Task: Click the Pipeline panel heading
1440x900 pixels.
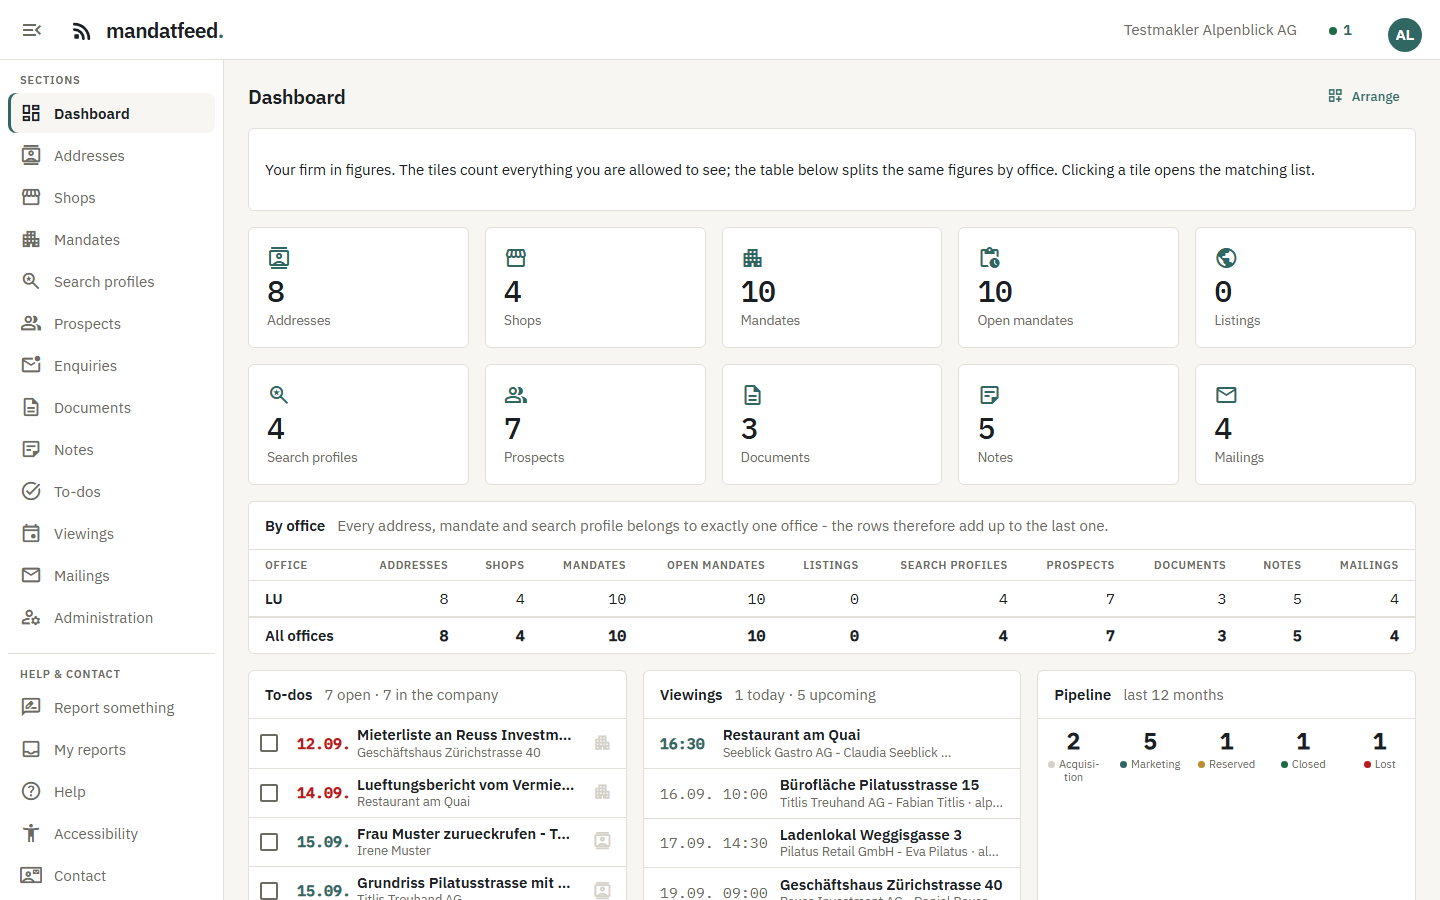Action: [1083, 695]
